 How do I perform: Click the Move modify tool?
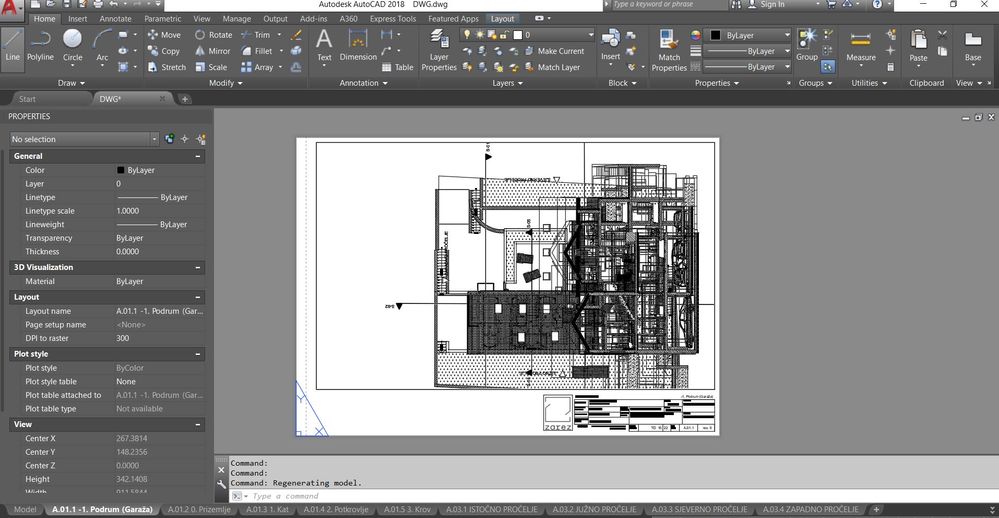click(x=164, y=35)
